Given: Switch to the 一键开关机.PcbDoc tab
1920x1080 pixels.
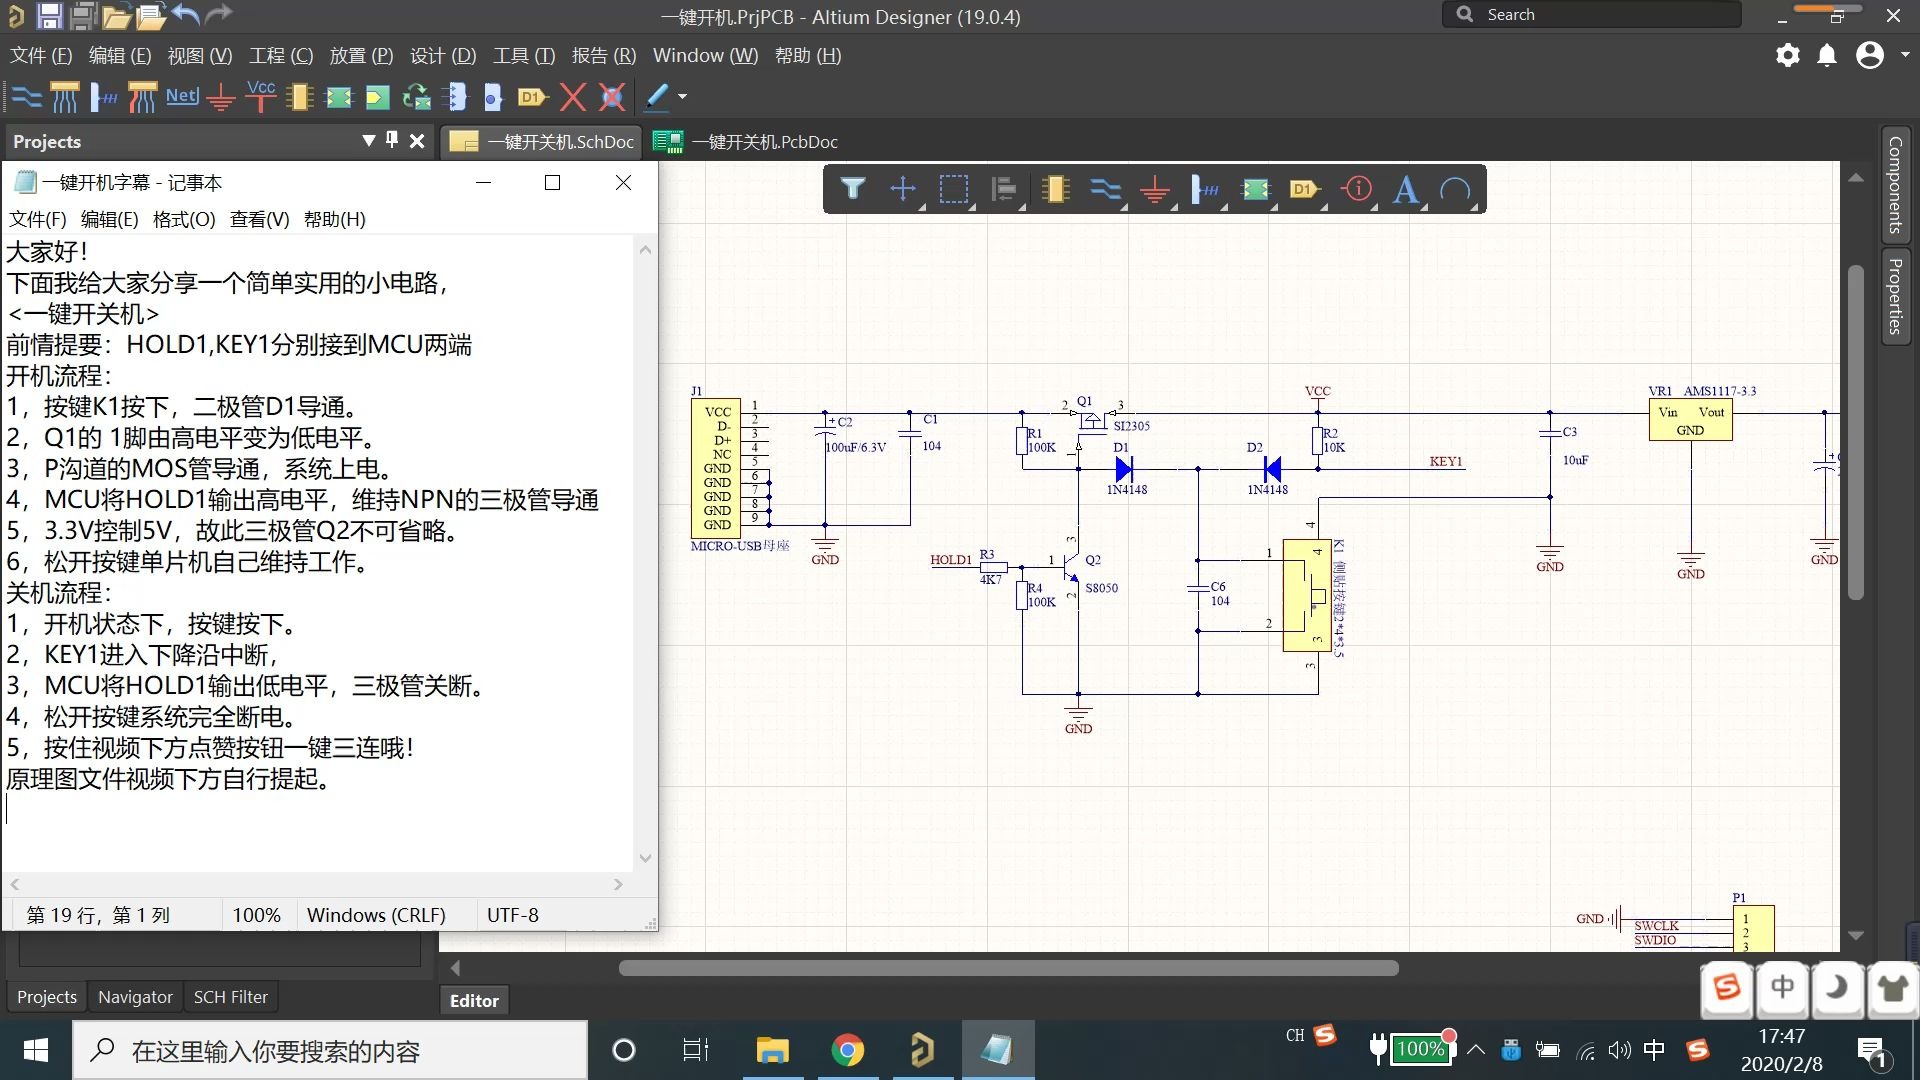Looking at the screenshot, I should click(746, 142).
